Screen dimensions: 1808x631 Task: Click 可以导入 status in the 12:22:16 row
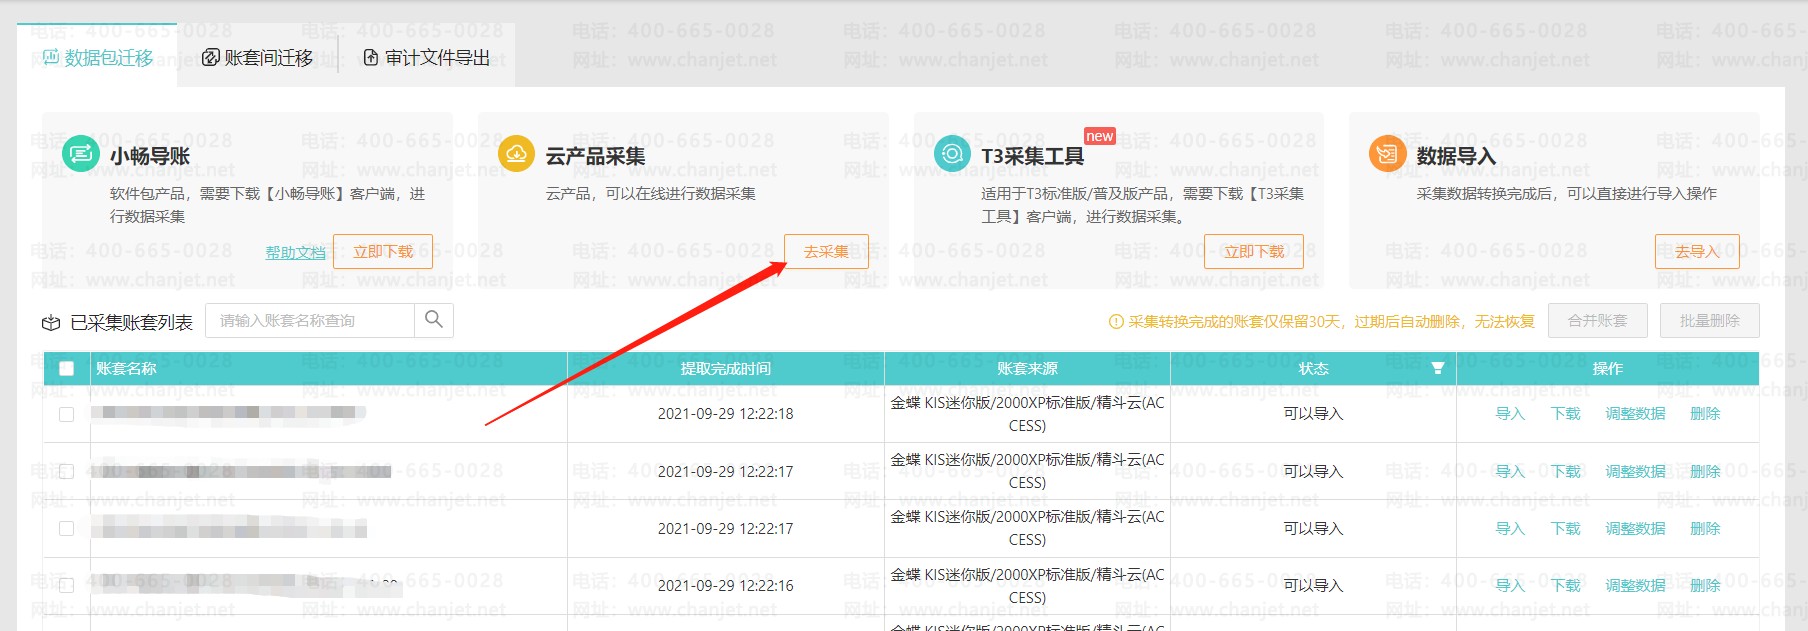(1313, 586)
